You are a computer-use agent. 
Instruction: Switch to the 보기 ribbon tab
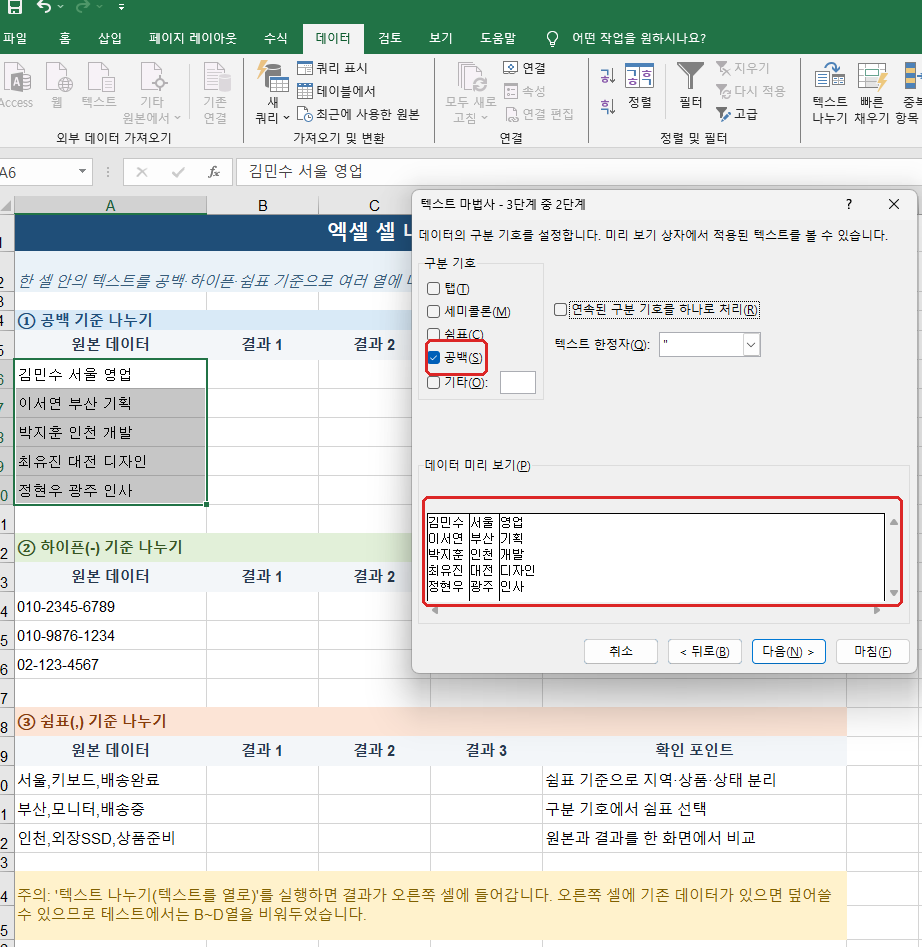click(441, 38)
